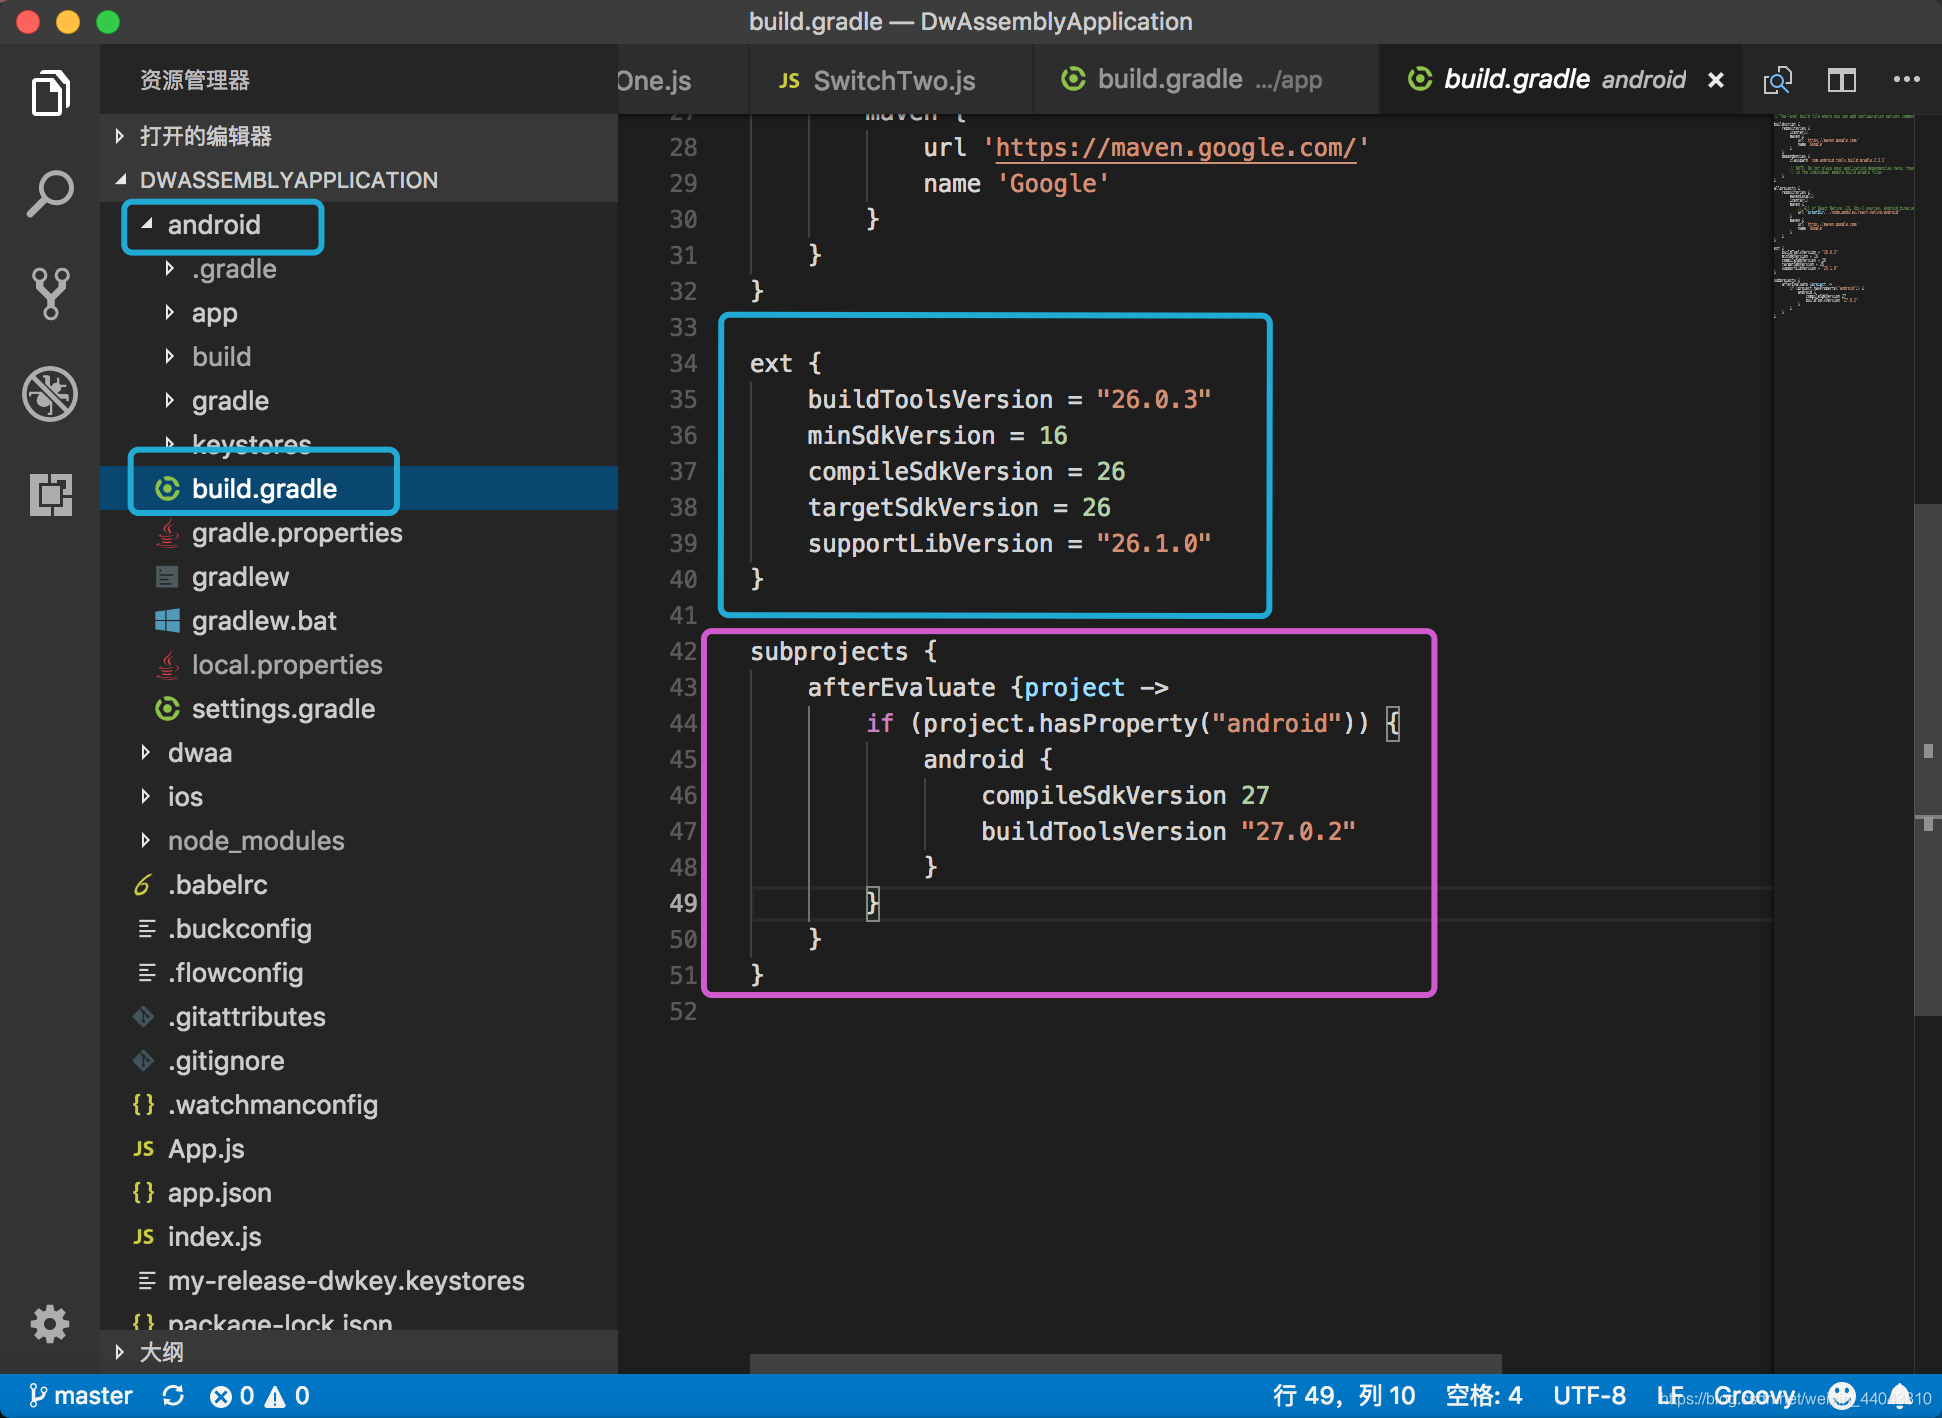Open .flowconfig file
1942x1418 pixels.
(x=359, y=972)
